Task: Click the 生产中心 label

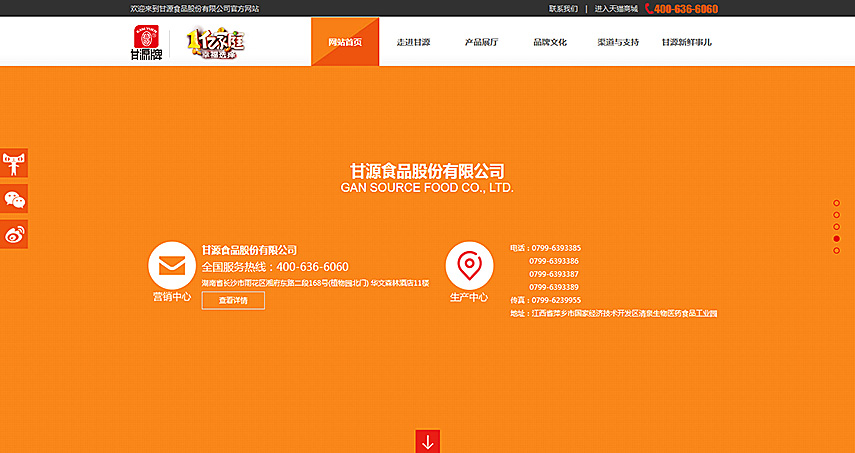Action: [469, 298]
